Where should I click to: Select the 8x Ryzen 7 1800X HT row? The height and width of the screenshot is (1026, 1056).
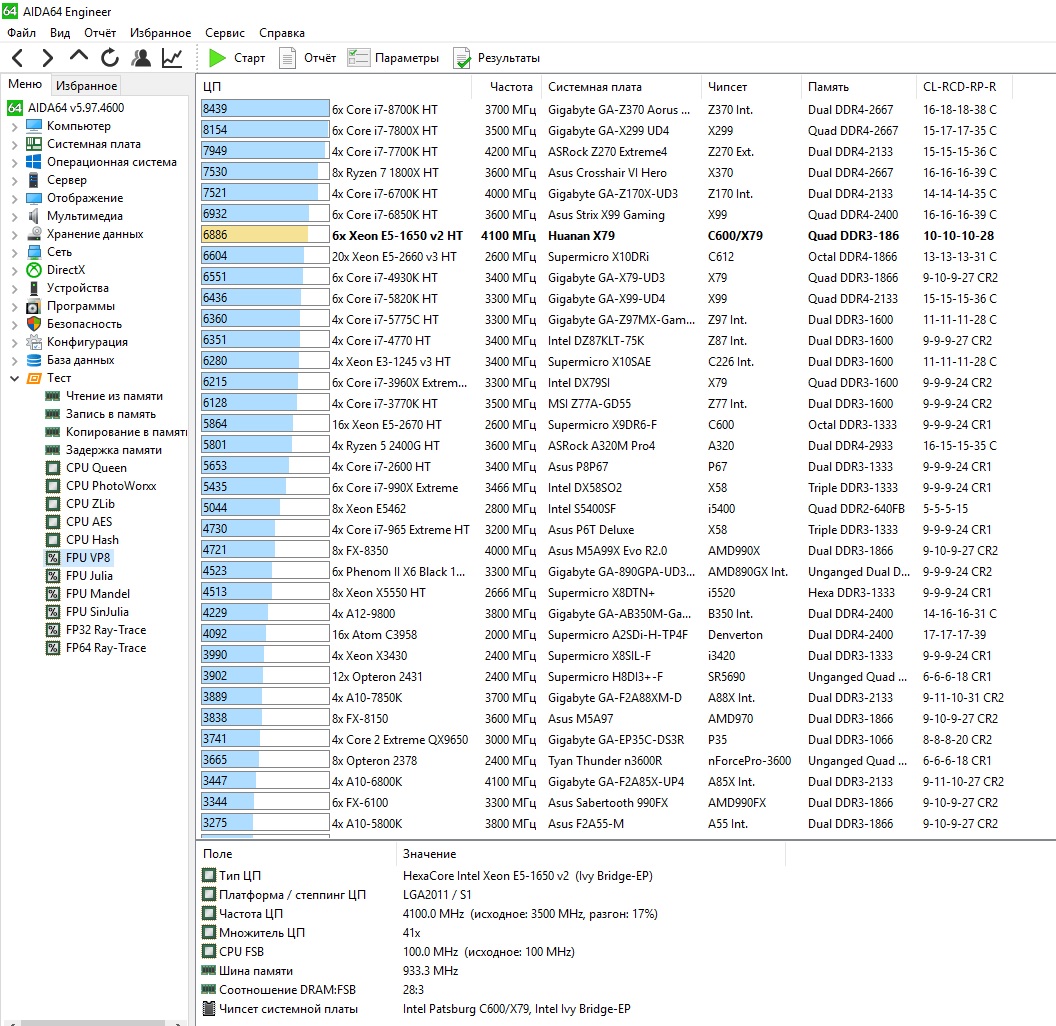pyautogui.click(x=602, y=172)
